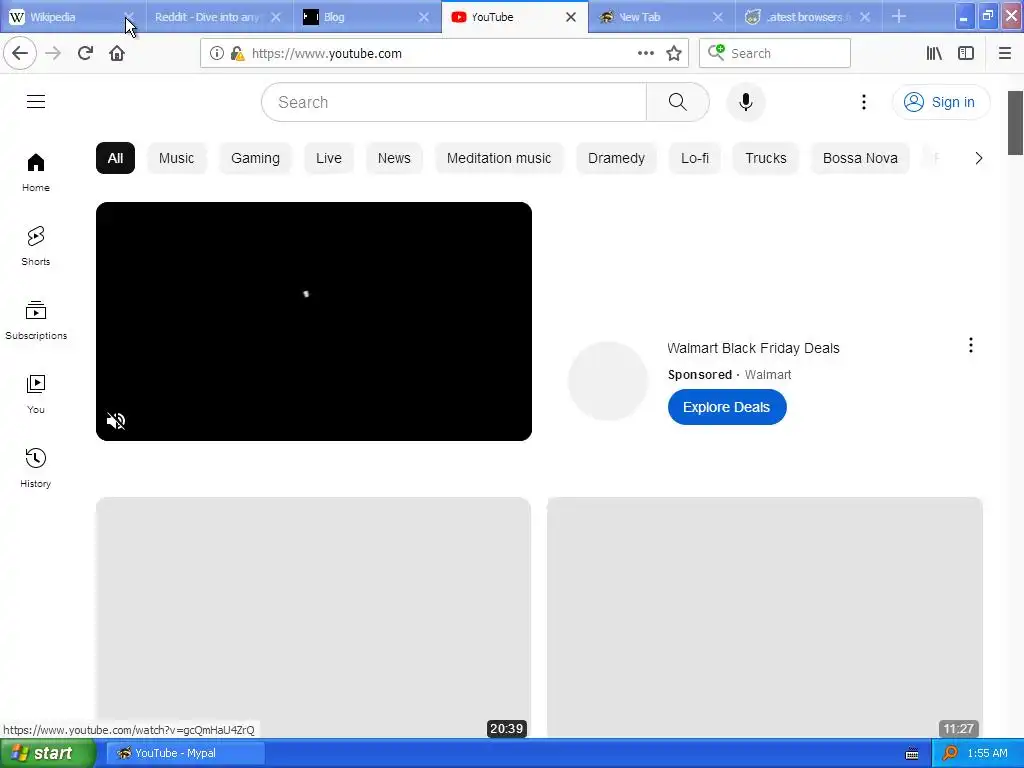Select the Music filter chip
This screenshot has height=768, width=1024.
click(176, 158)
